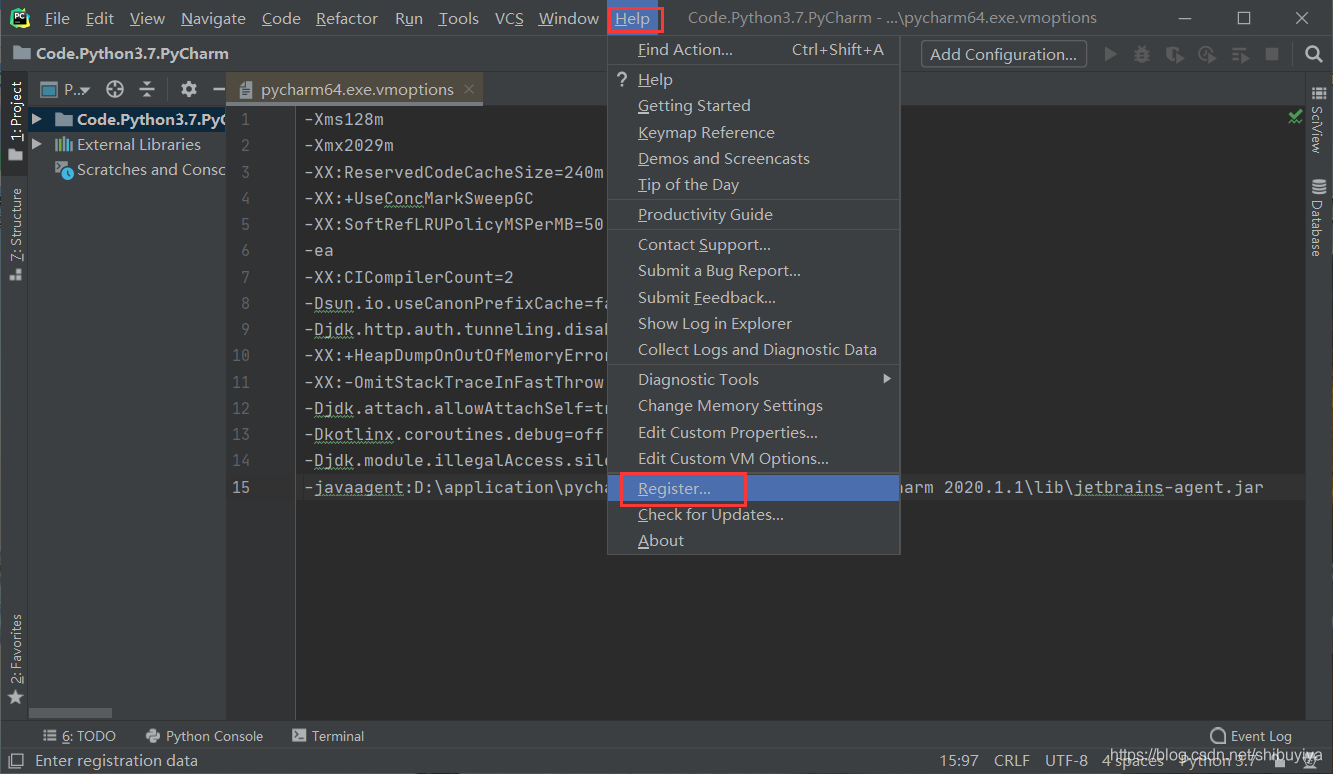Click the locate/scroll-from-source target icon
Screen dimensions: 1333x774
pyautogui.click(x=115, y=90)
